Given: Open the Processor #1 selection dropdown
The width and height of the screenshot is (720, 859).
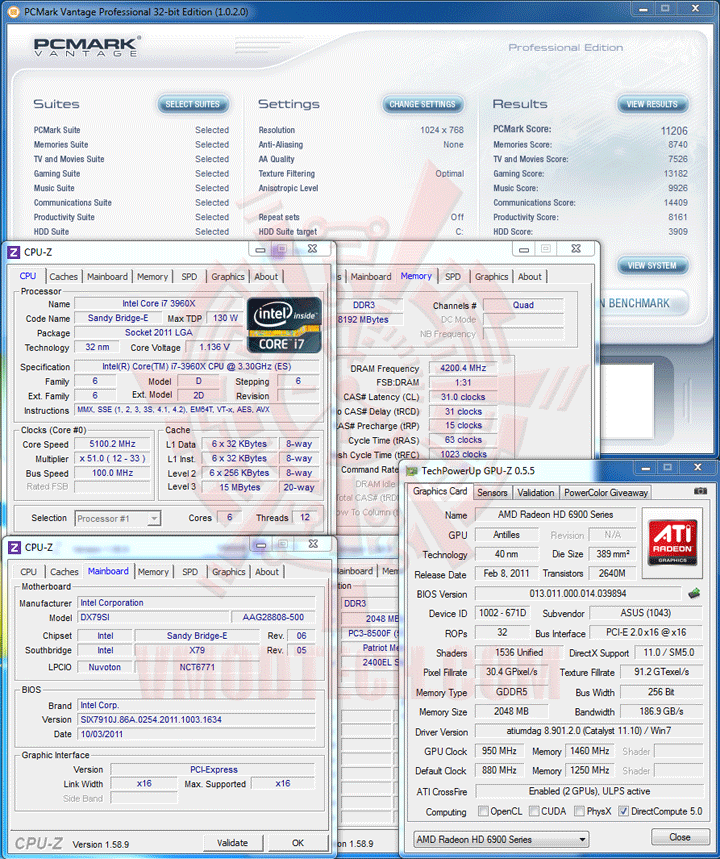Looking at the screenshot, I should pyautogui.click(x=118, y=518).
